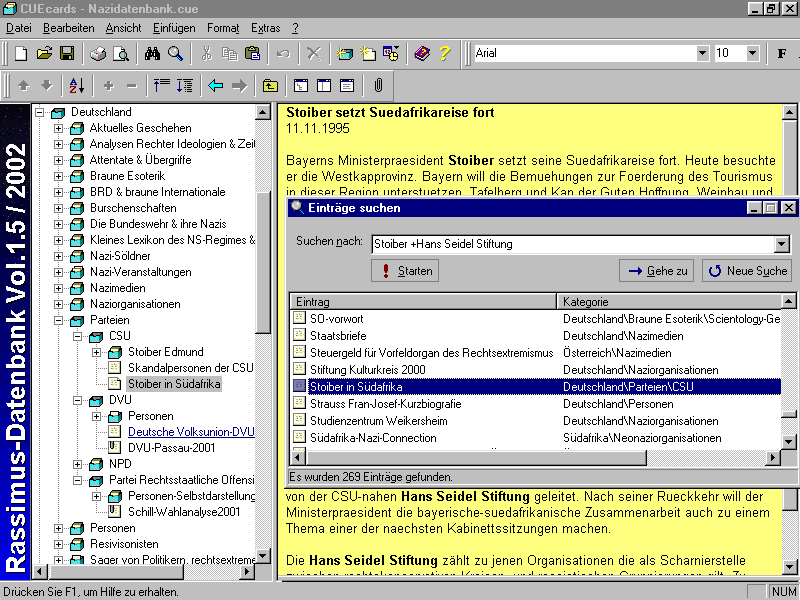Screen dimensions: 800x600
Task: Click the cyan back arrow icon
Action: point(216,86)
